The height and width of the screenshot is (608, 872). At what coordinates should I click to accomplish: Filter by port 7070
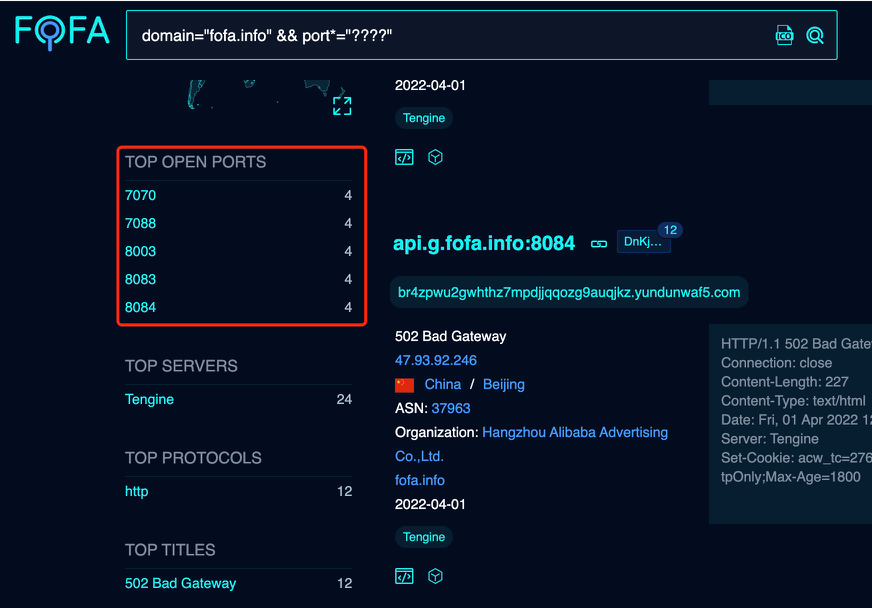pos(141,196)
